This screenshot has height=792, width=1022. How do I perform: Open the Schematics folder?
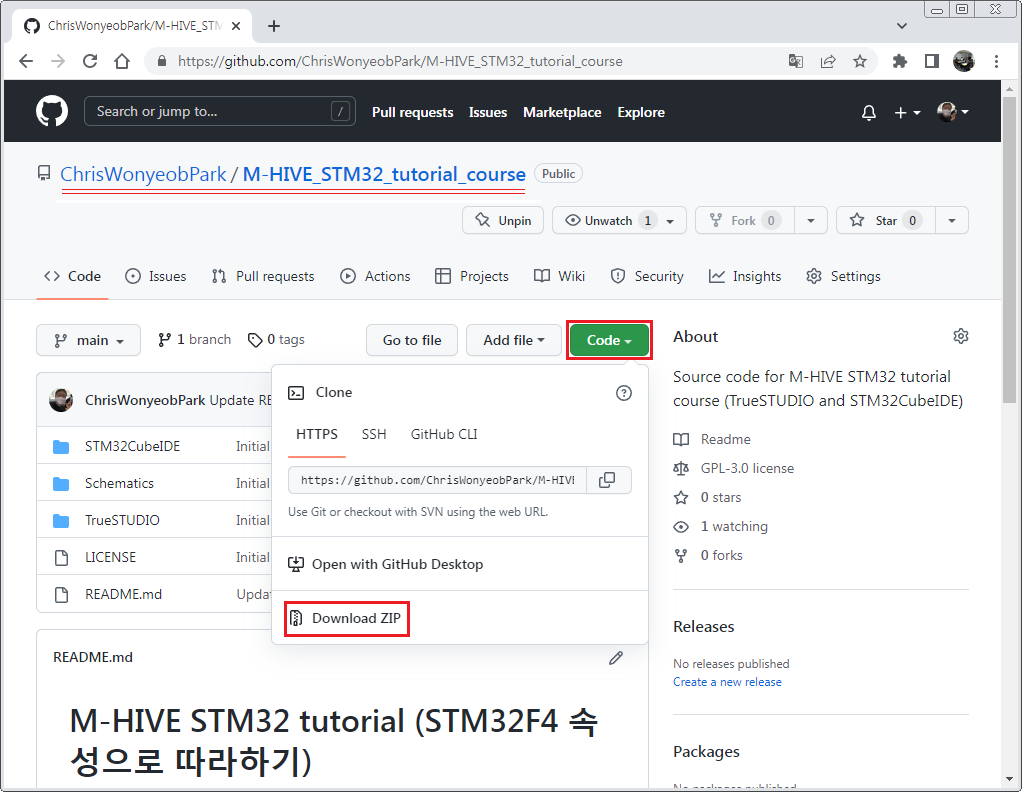click(x=119, y=484)
